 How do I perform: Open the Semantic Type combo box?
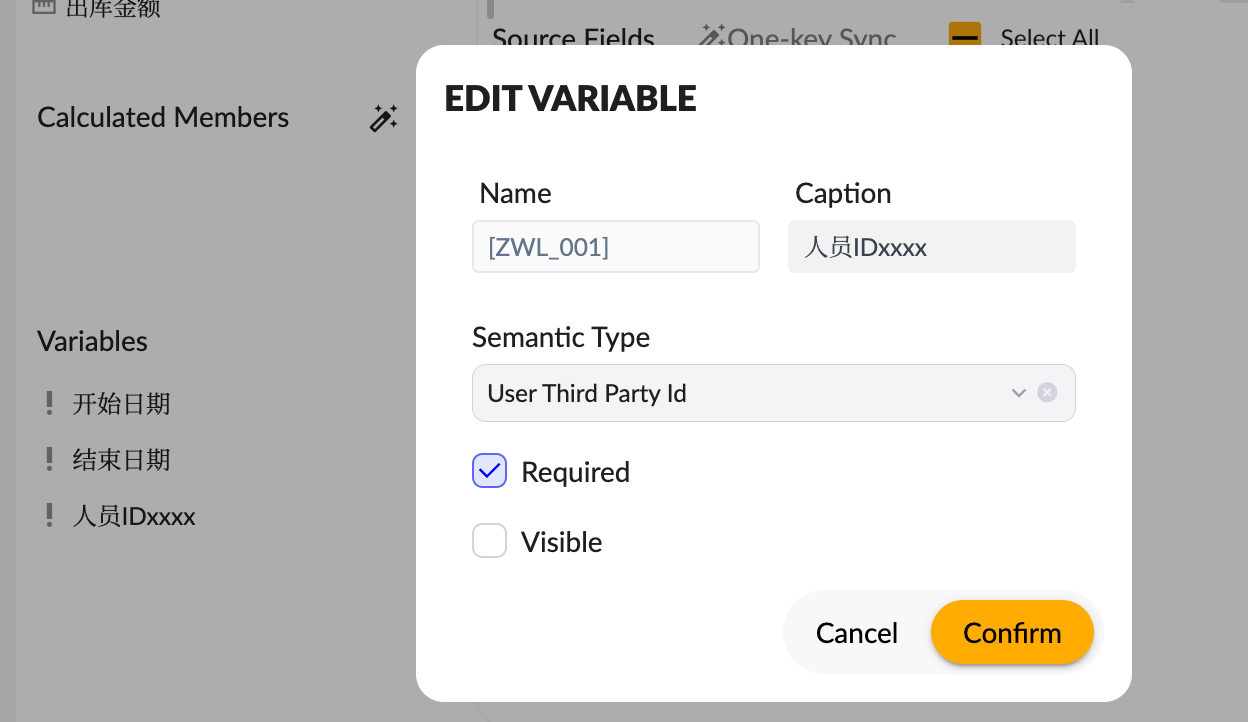pos(740,393)
